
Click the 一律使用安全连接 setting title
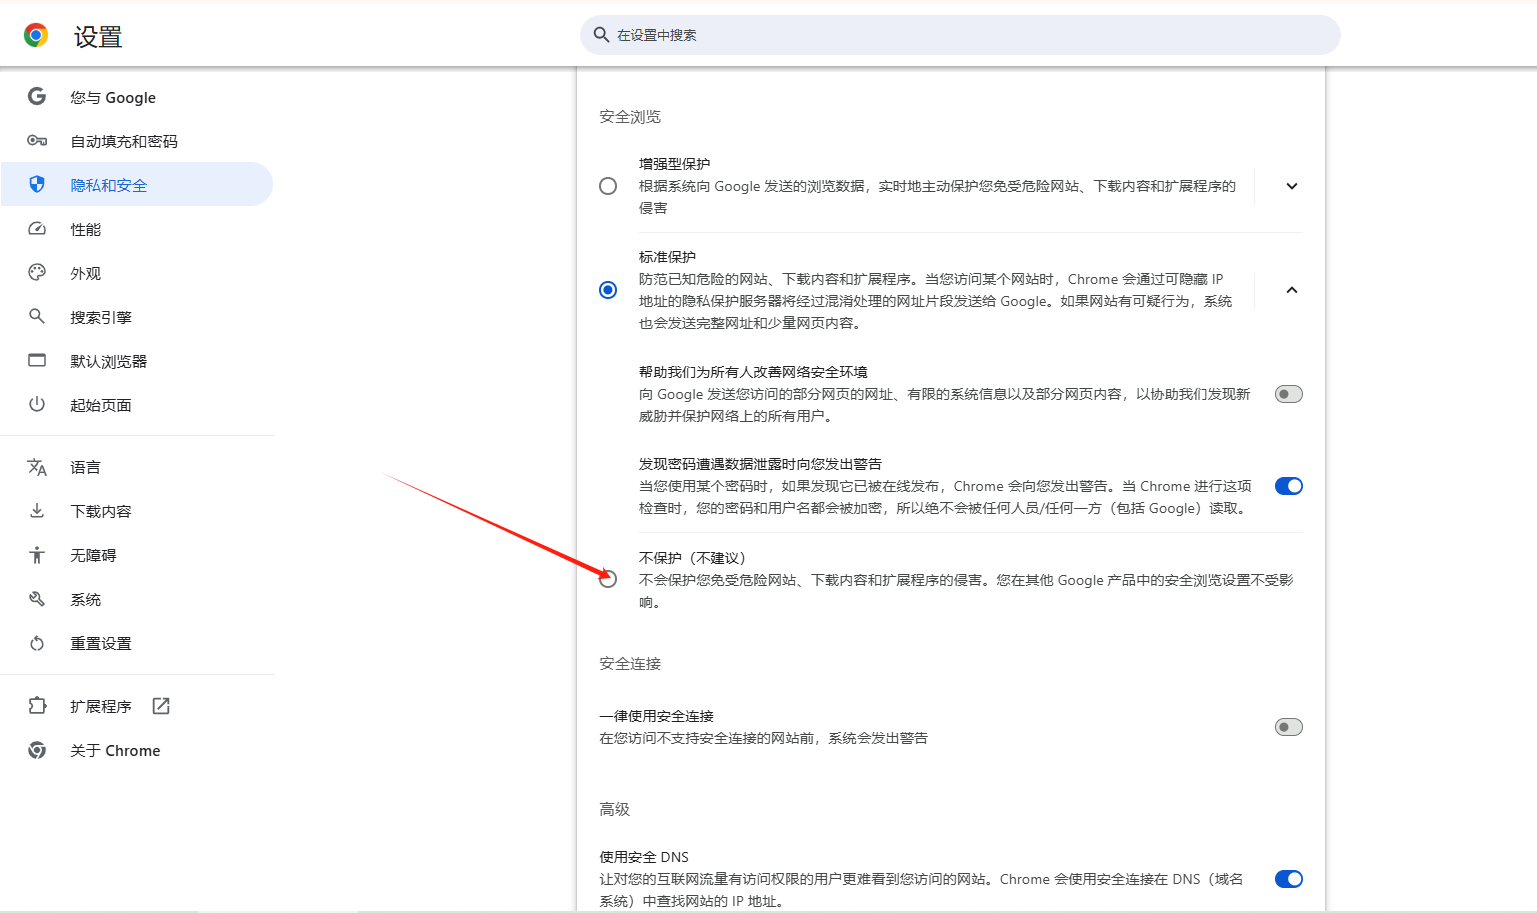point(656,716)
